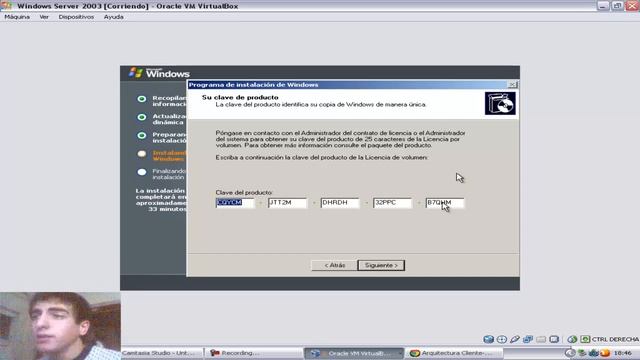Screen dimensions: 640x360
Task: Switch to Recording taskbar button
Action: (x=253, y=353)
